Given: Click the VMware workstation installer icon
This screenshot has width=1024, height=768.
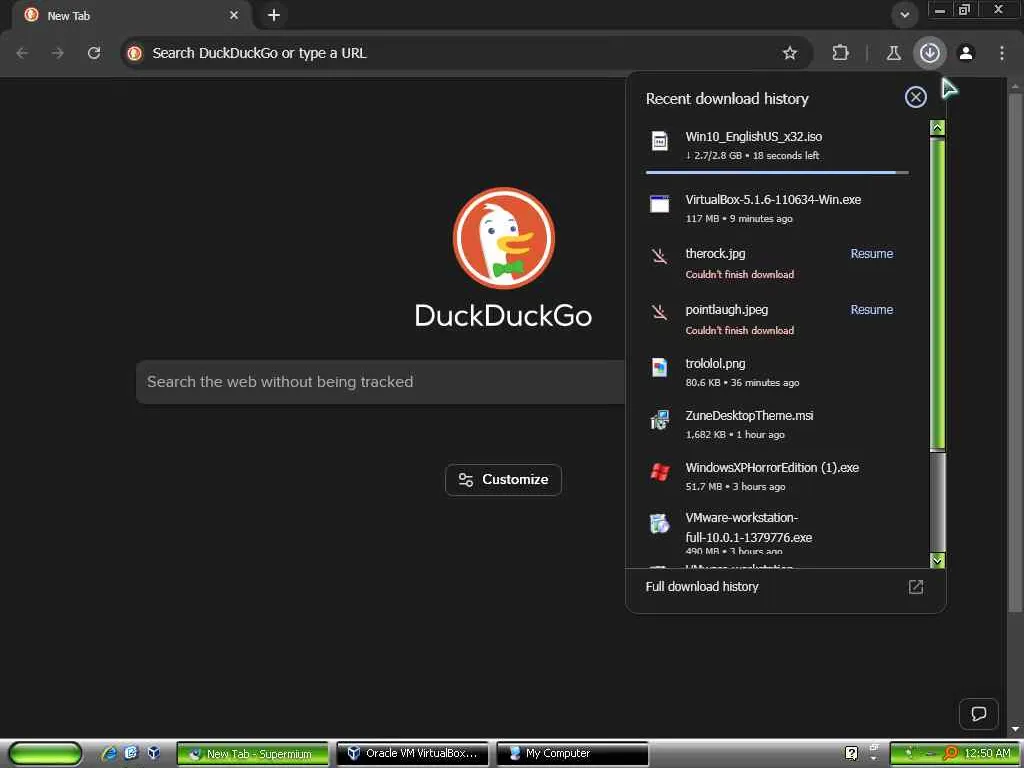Looking at the screenshot, I should coord(660,523).
